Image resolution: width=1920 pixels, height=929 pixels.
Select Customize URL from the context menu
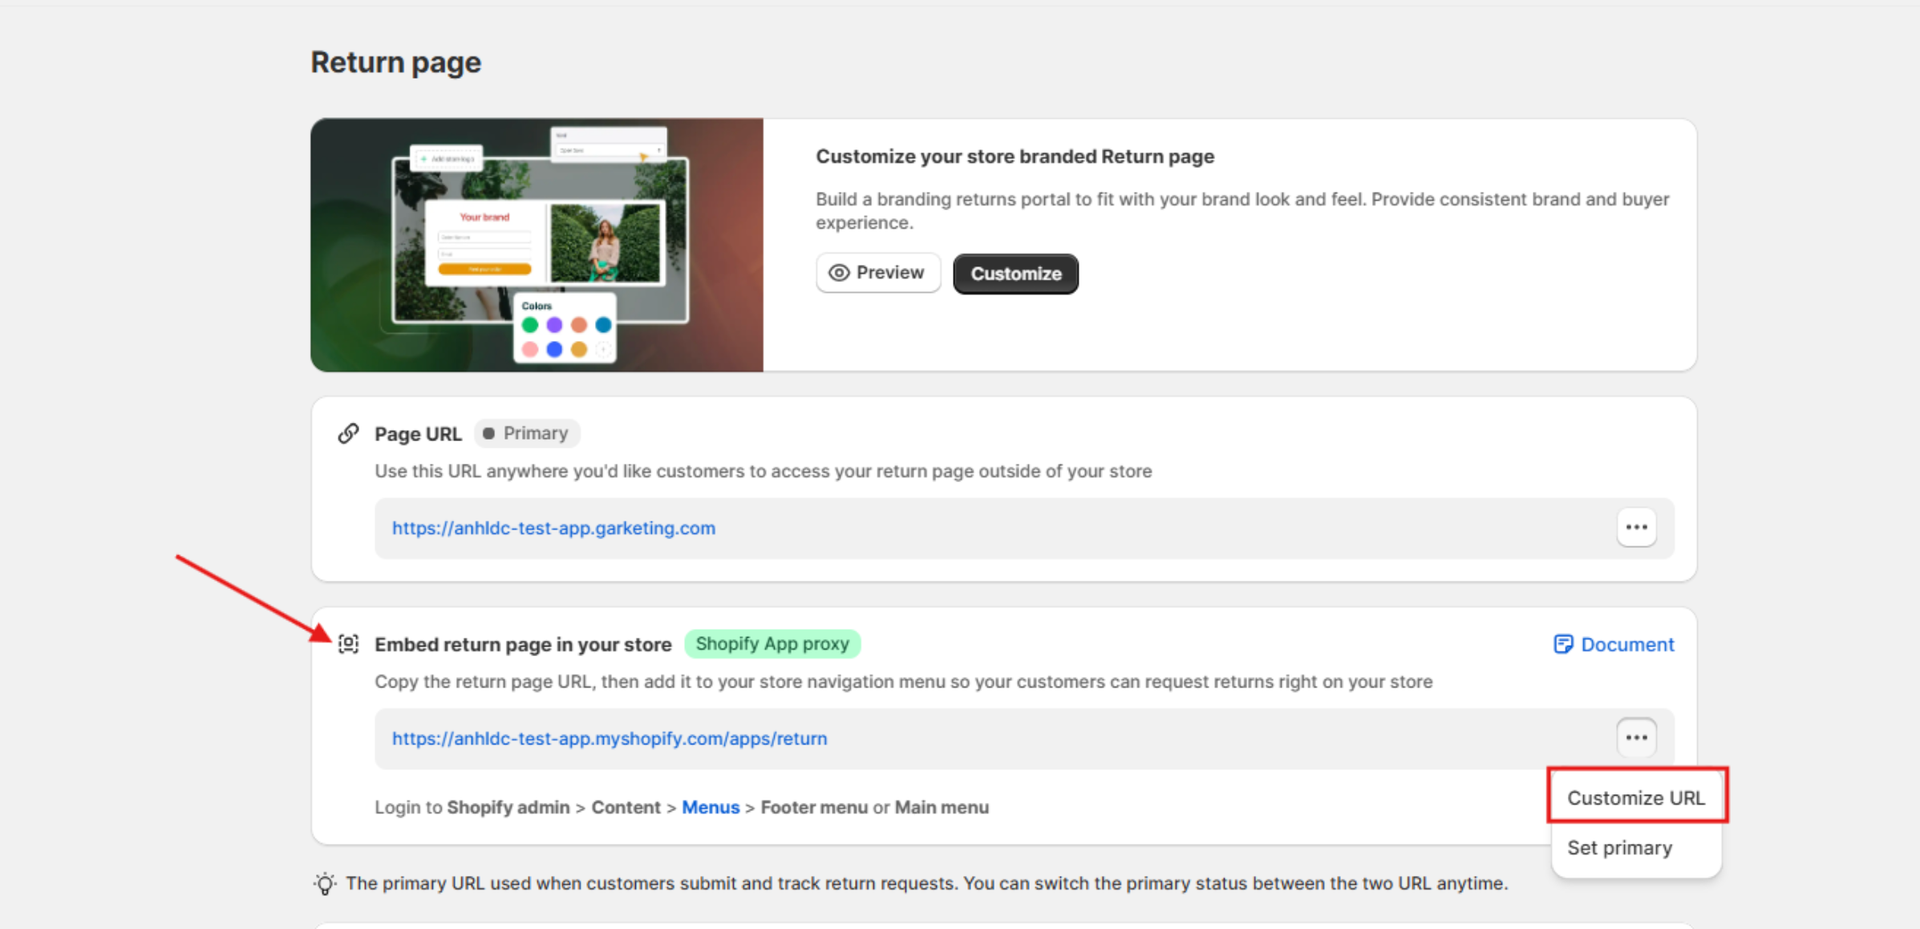(x=1636, y=797)
